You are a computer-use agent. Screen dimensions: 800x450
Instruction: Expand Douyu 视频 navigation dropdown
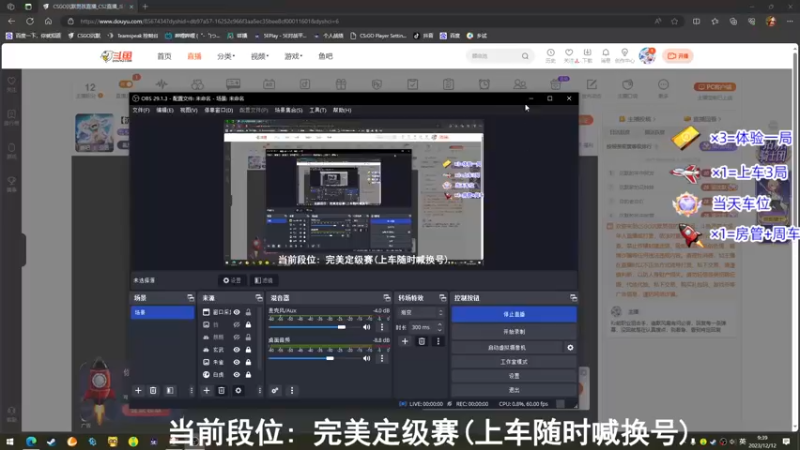tap(260, 56)
